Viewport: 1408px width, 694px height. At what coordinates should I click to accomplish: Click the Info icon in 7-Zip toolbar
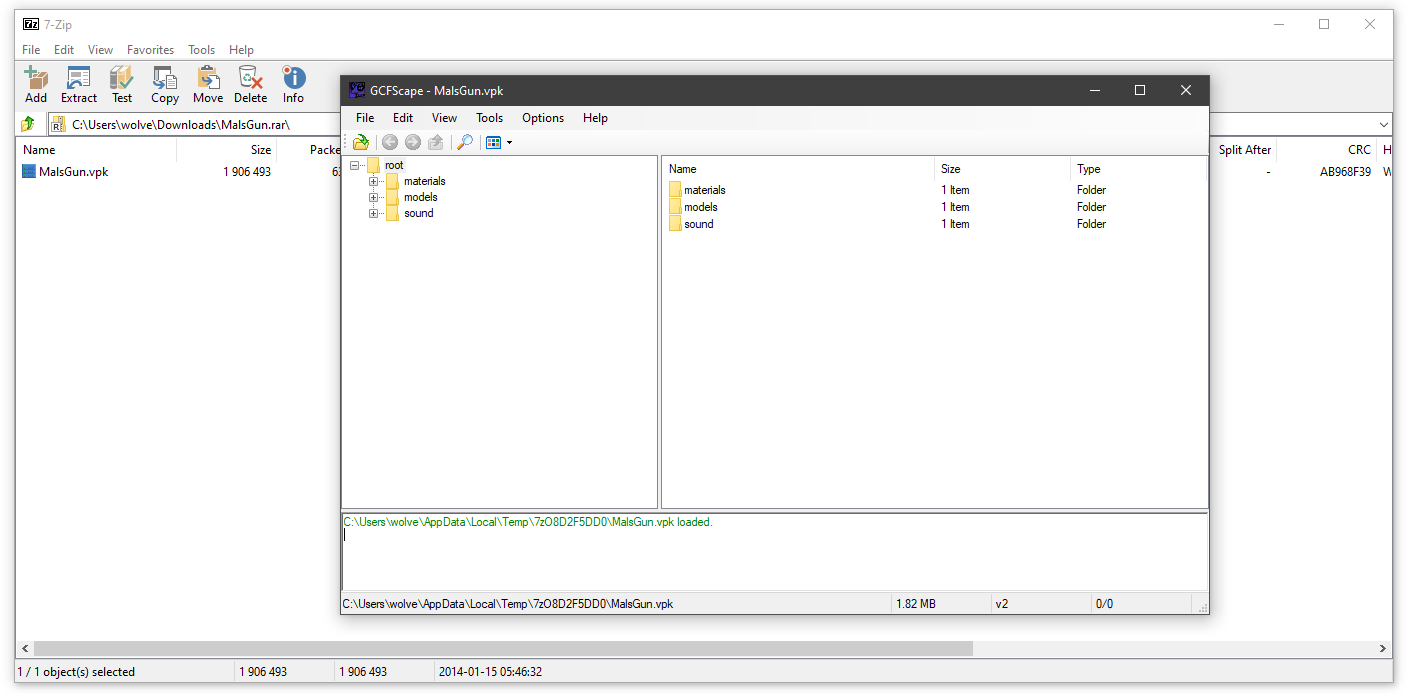coord(293,78)
